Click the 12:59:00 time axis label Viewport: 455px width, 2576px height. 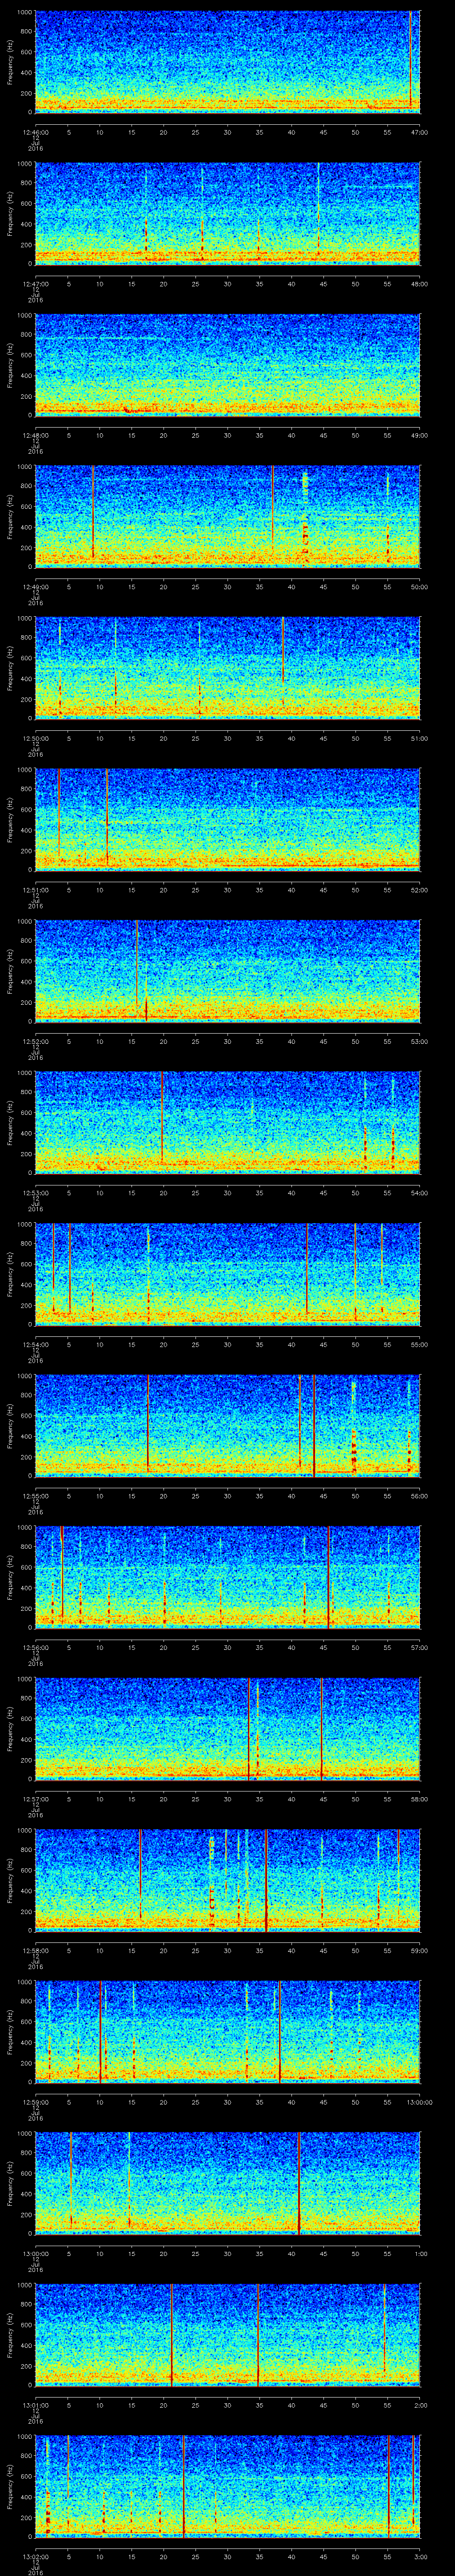click(36, 2102)
